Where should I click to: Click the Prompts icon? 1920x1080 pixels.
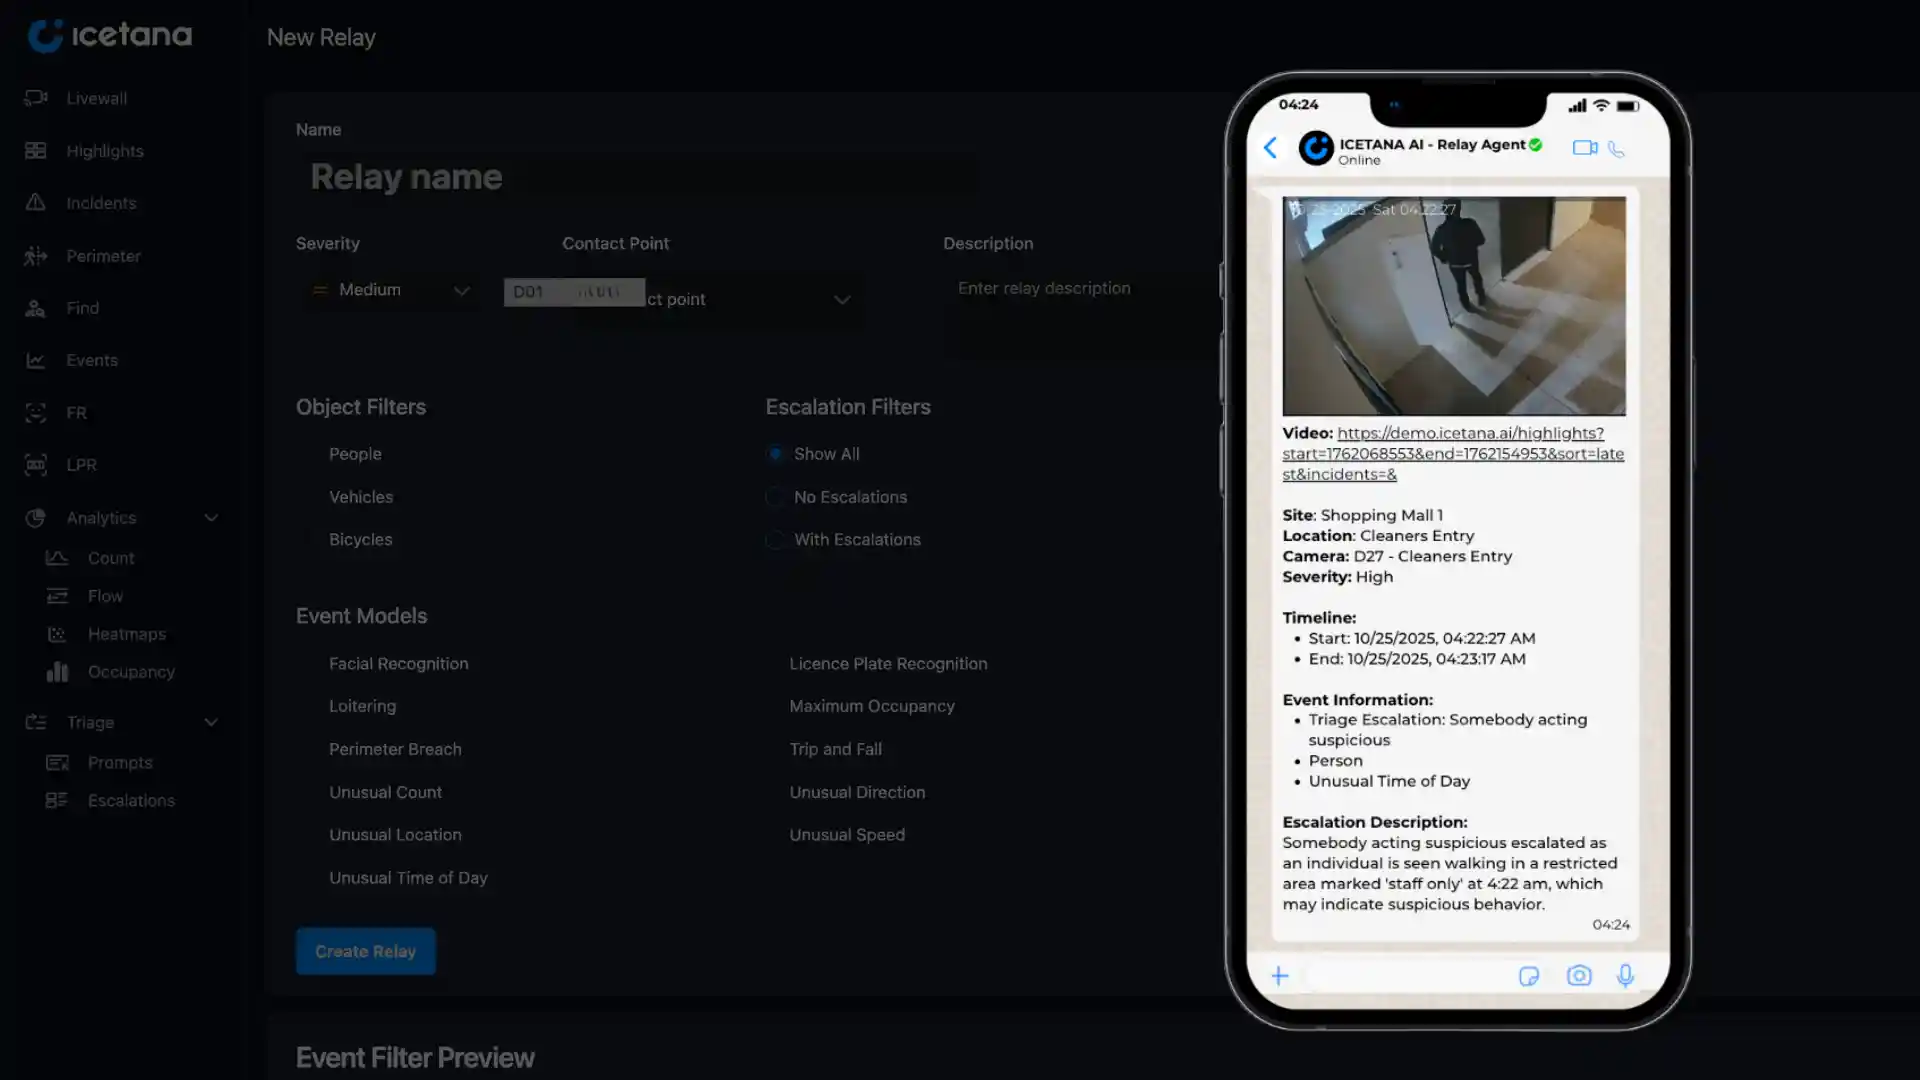pyautogui.click(x=57, y=762)
